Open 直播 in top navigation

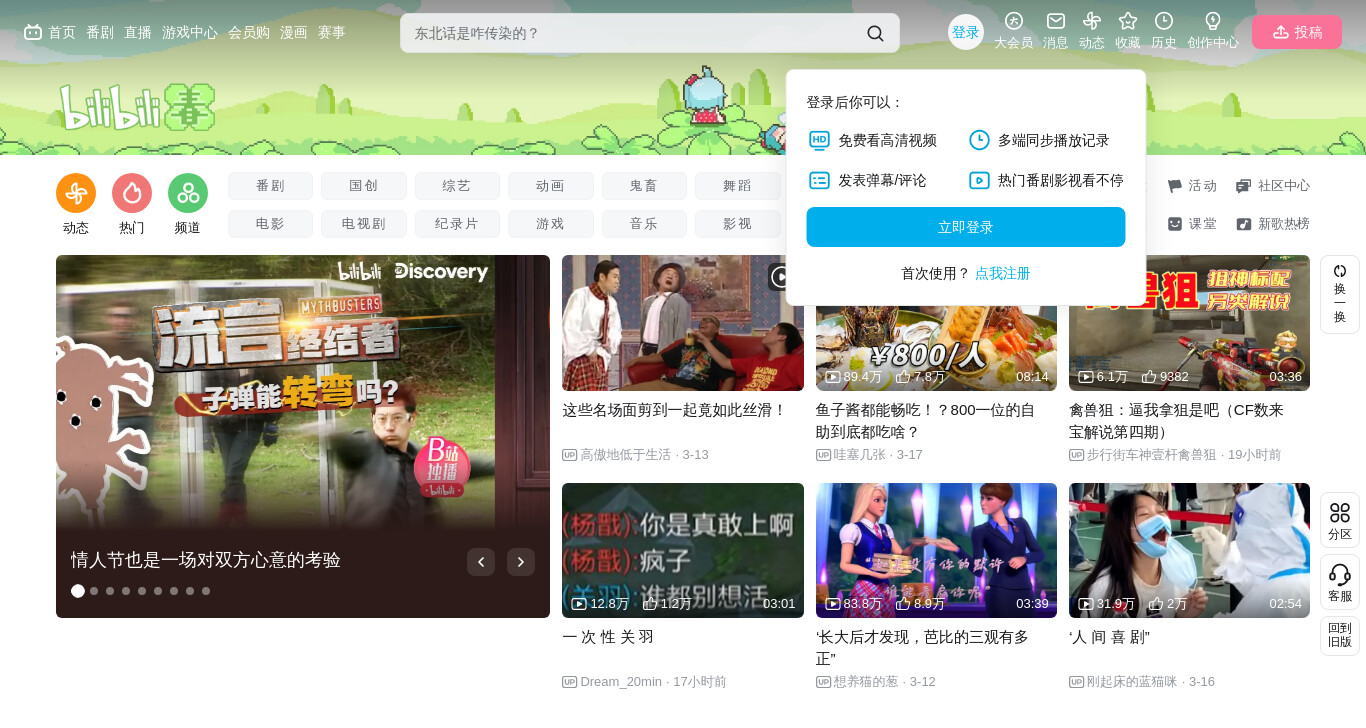coord(138,32)
